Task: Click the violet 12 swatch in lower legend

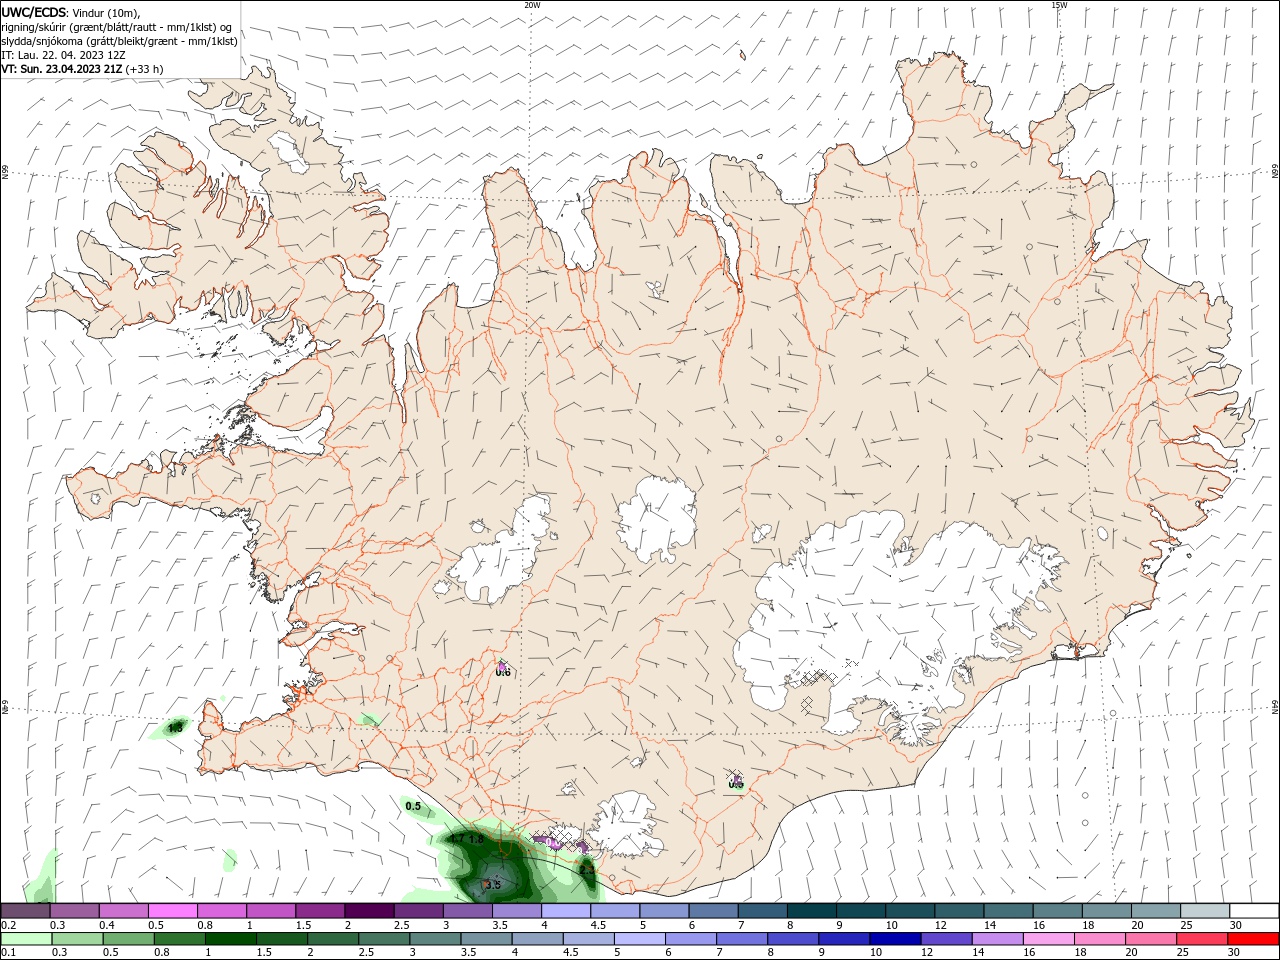Action: click(x=946, y=939)
